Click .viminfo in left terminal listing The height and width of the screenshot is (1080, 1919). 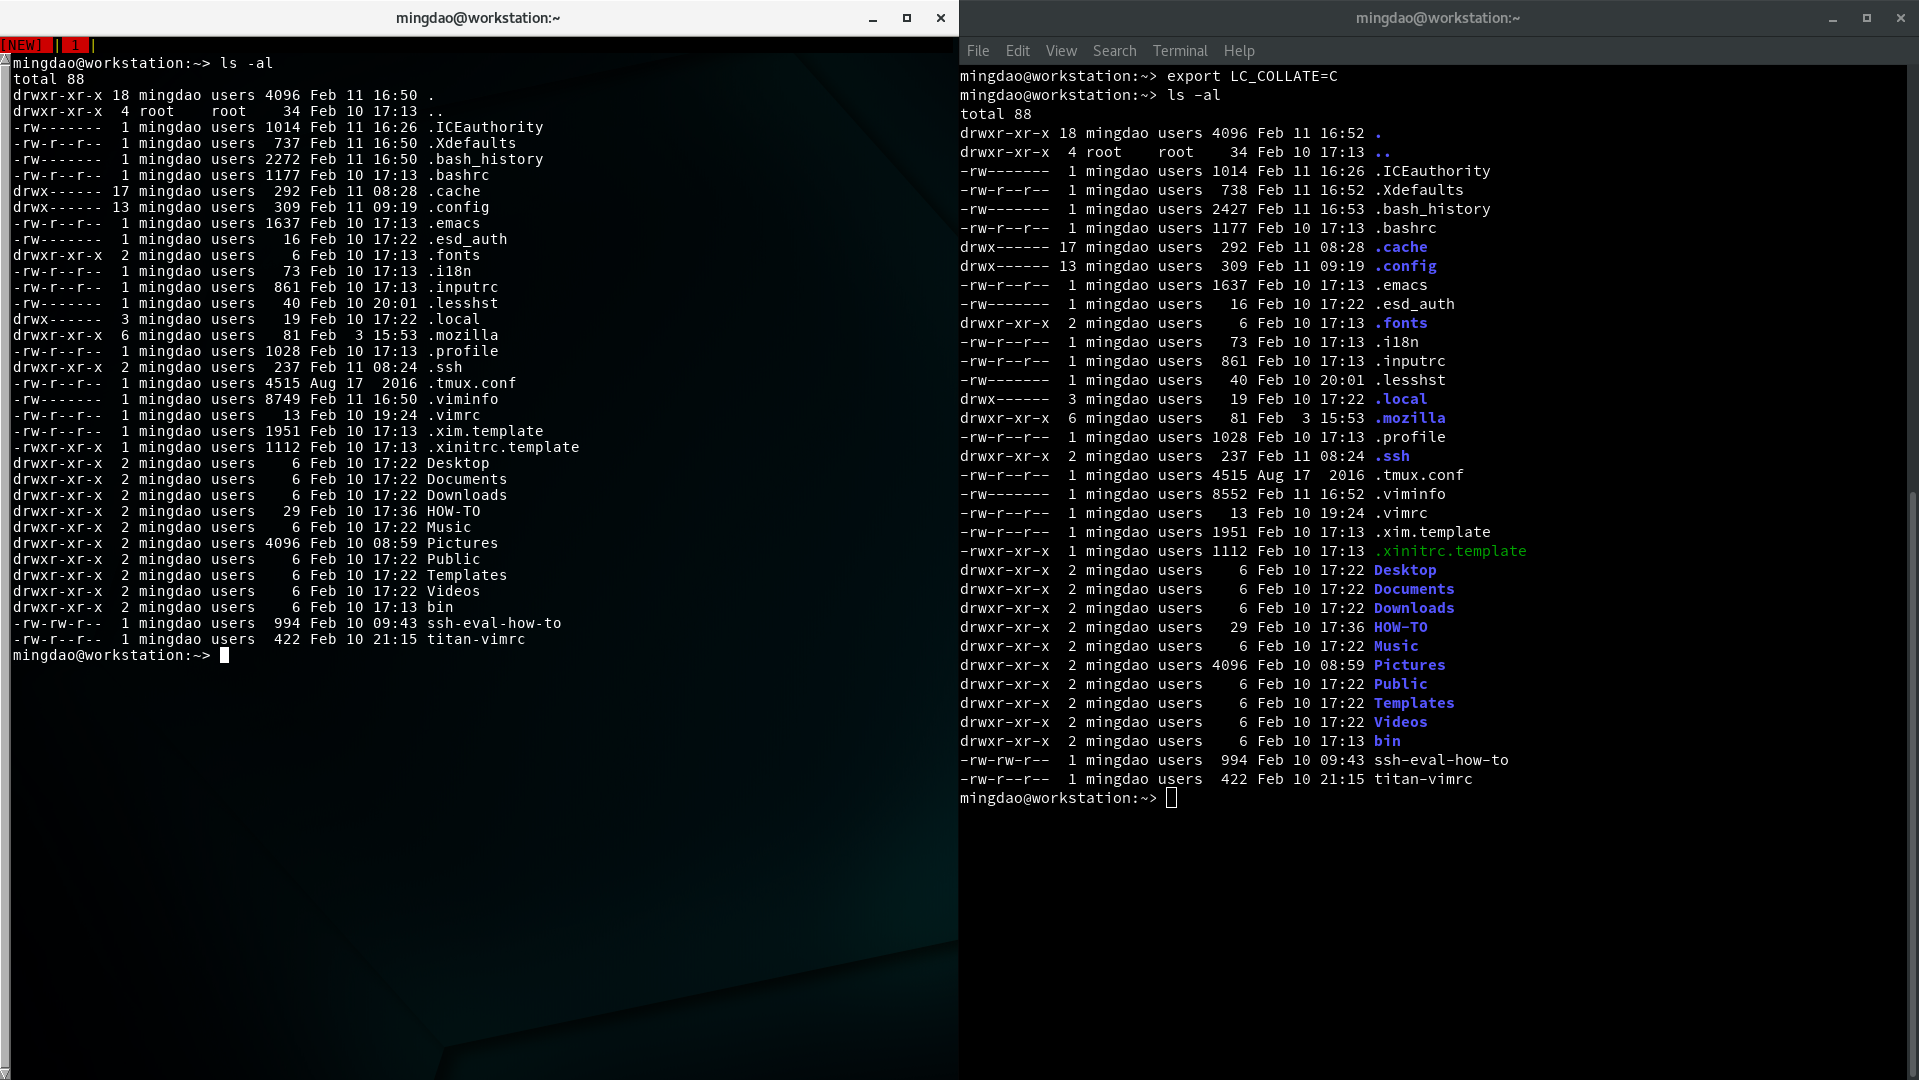(463, 399)
